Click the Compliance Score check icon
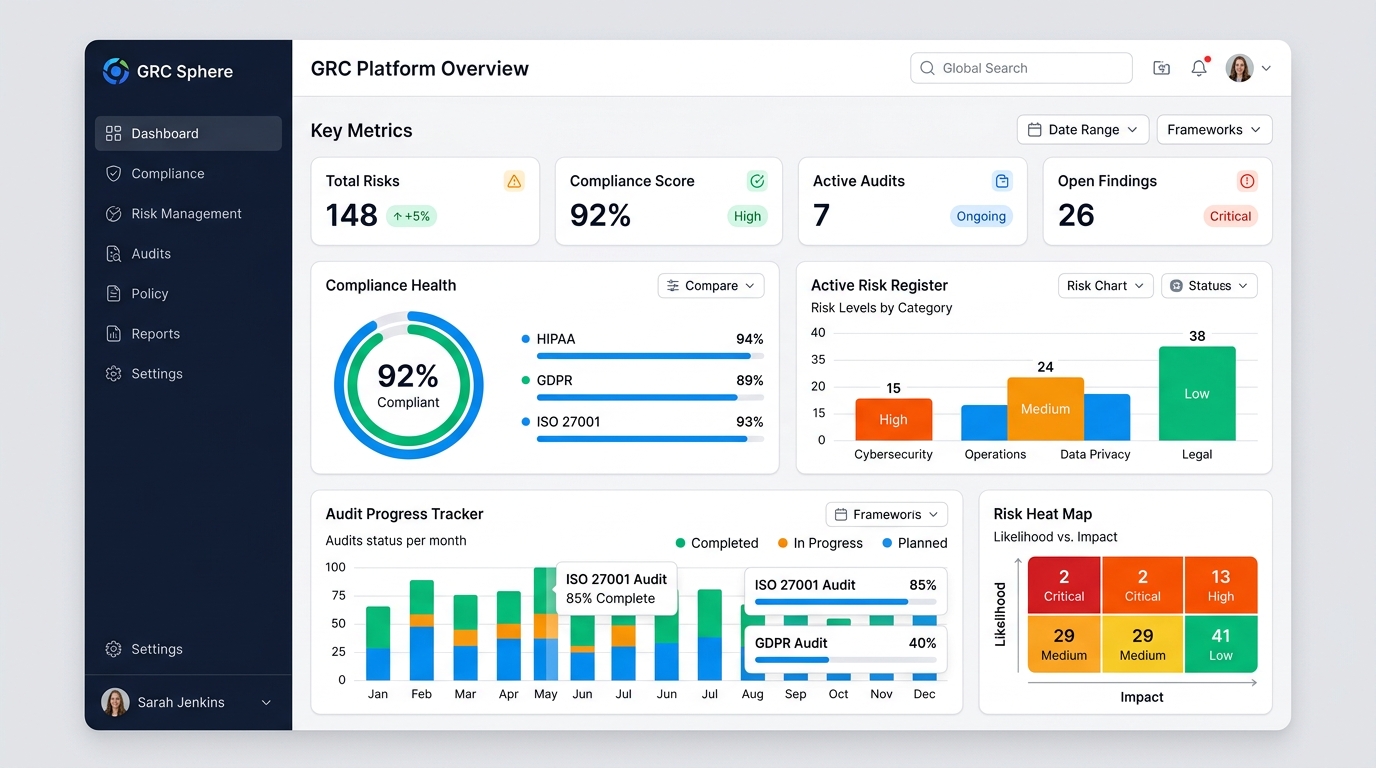 [757, 181]
